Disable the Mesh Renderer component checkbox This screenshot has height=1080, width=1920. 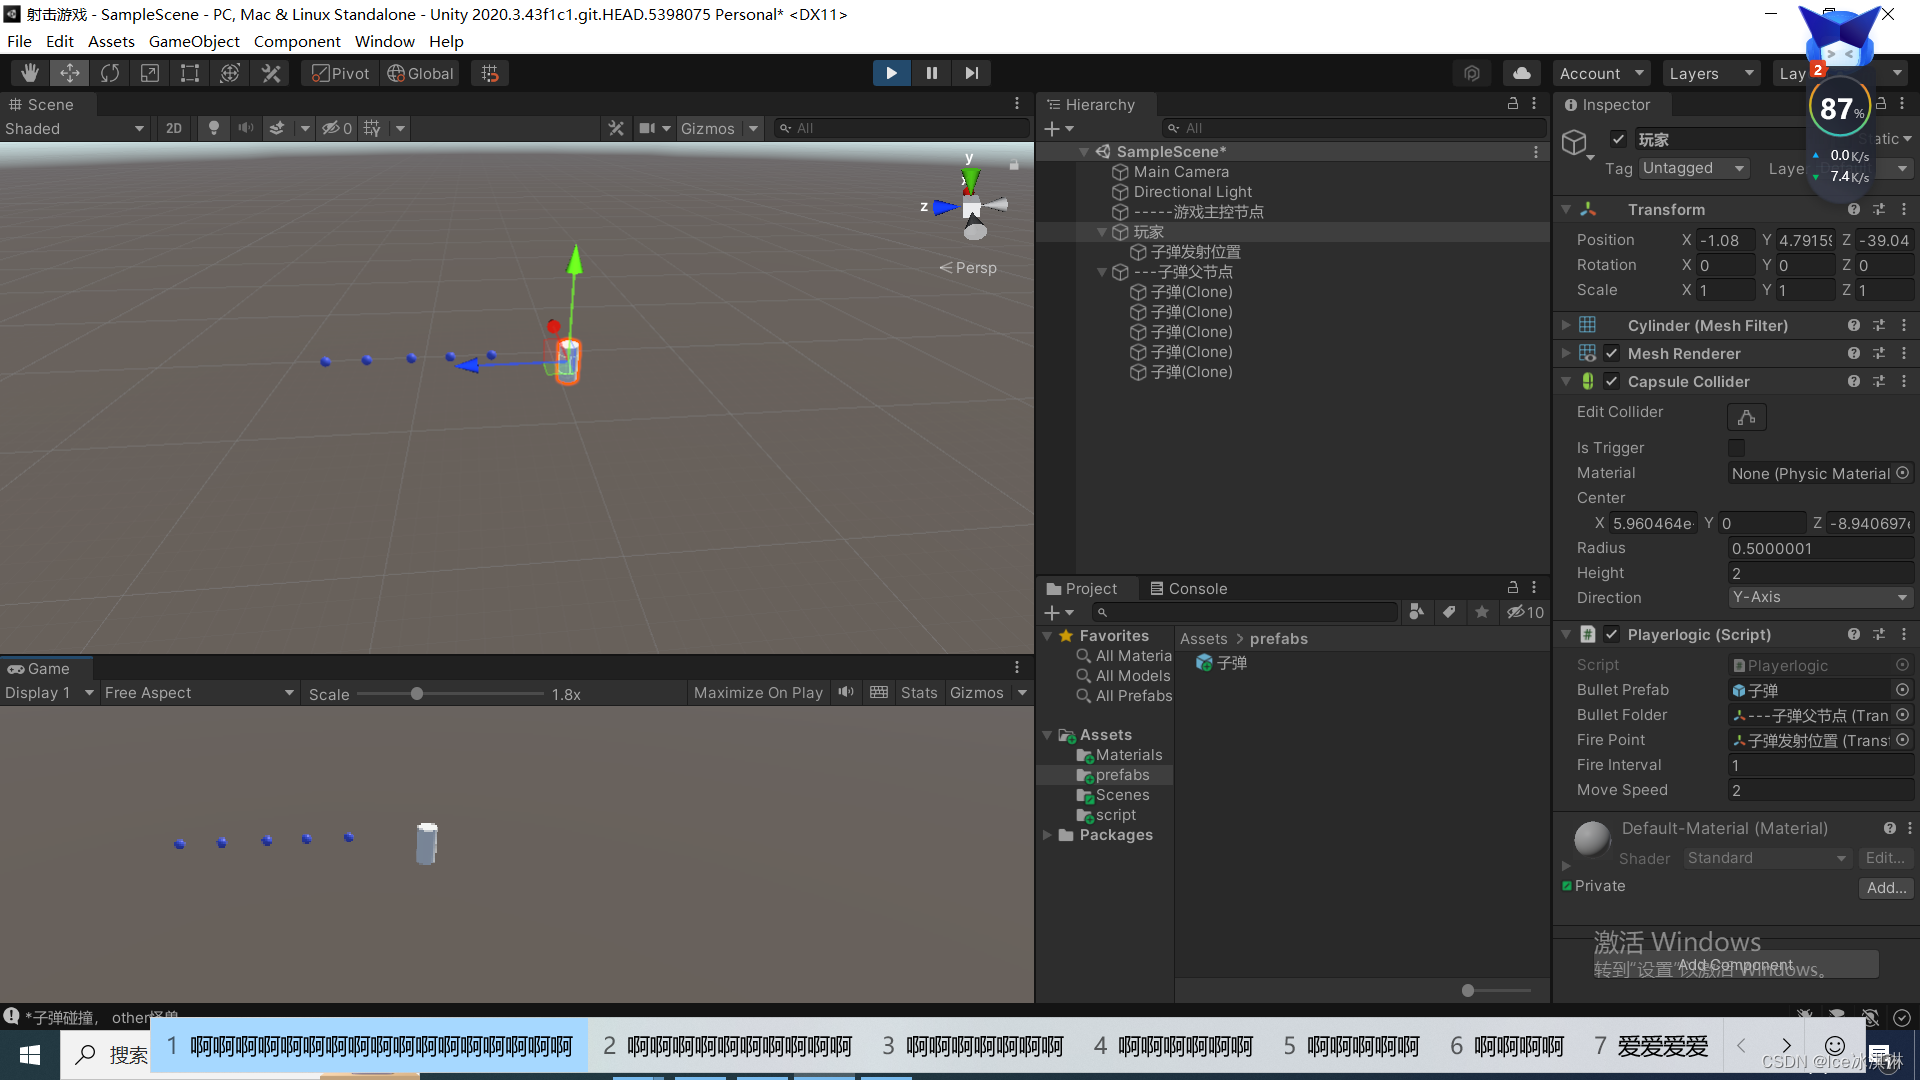click(x=1611, y=354)
